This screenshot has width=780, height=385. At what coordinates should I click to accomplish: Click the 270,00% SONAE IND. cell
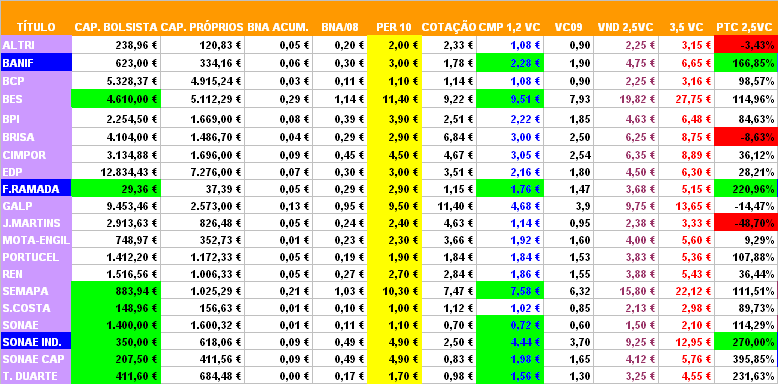pos(746,342)
